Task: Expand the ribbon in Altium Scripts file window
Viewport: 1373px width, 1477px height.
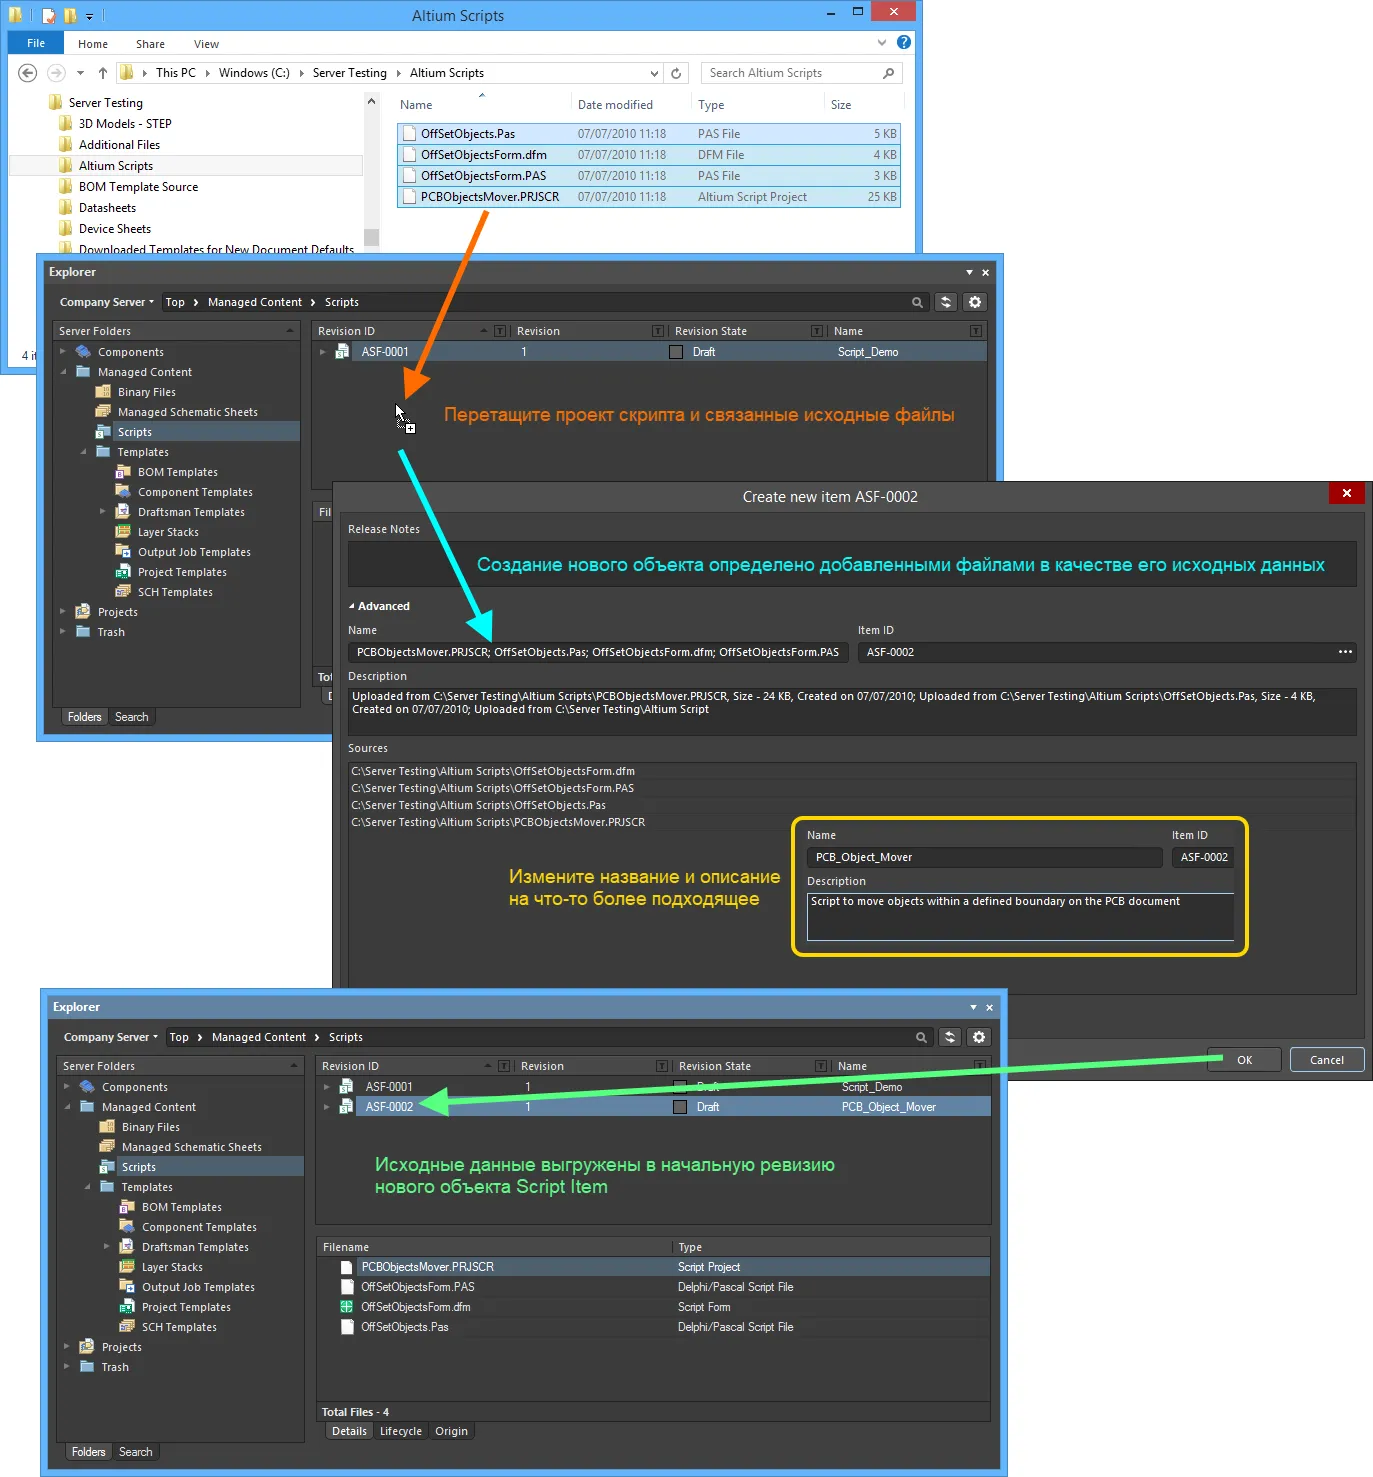Action: pos(882,43)
